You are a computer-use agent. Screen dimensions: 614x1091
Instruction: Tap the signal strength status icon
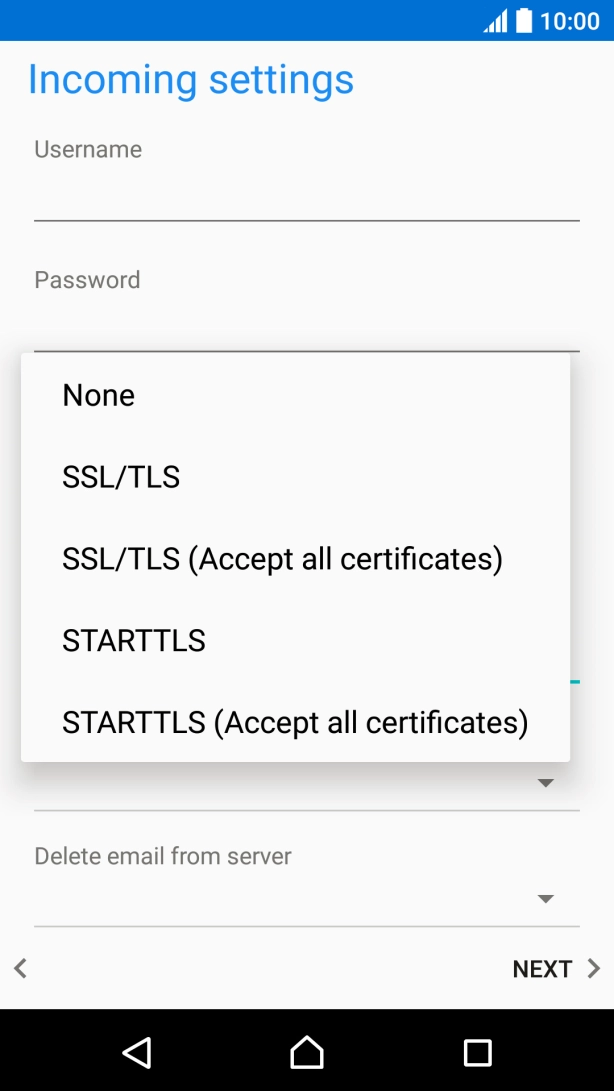pyautogui.click(x=495, y=21)
